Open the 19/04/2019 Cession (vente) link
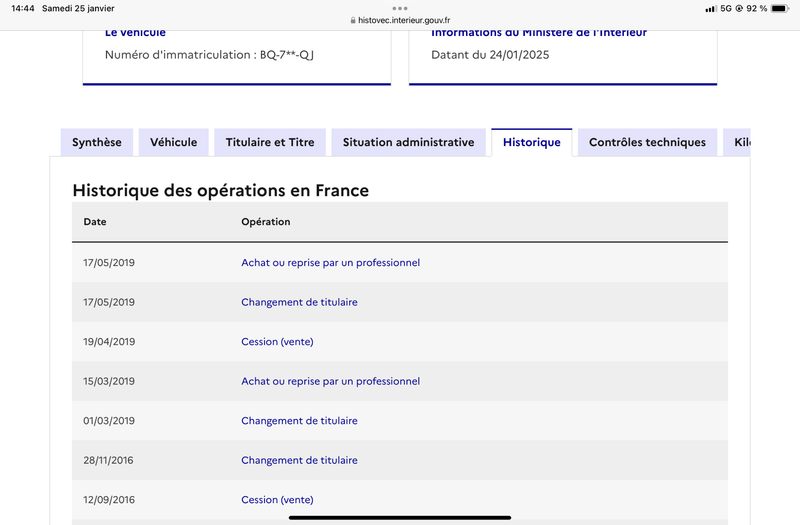Viewport: 800px width, 525px height. point(277,342)
